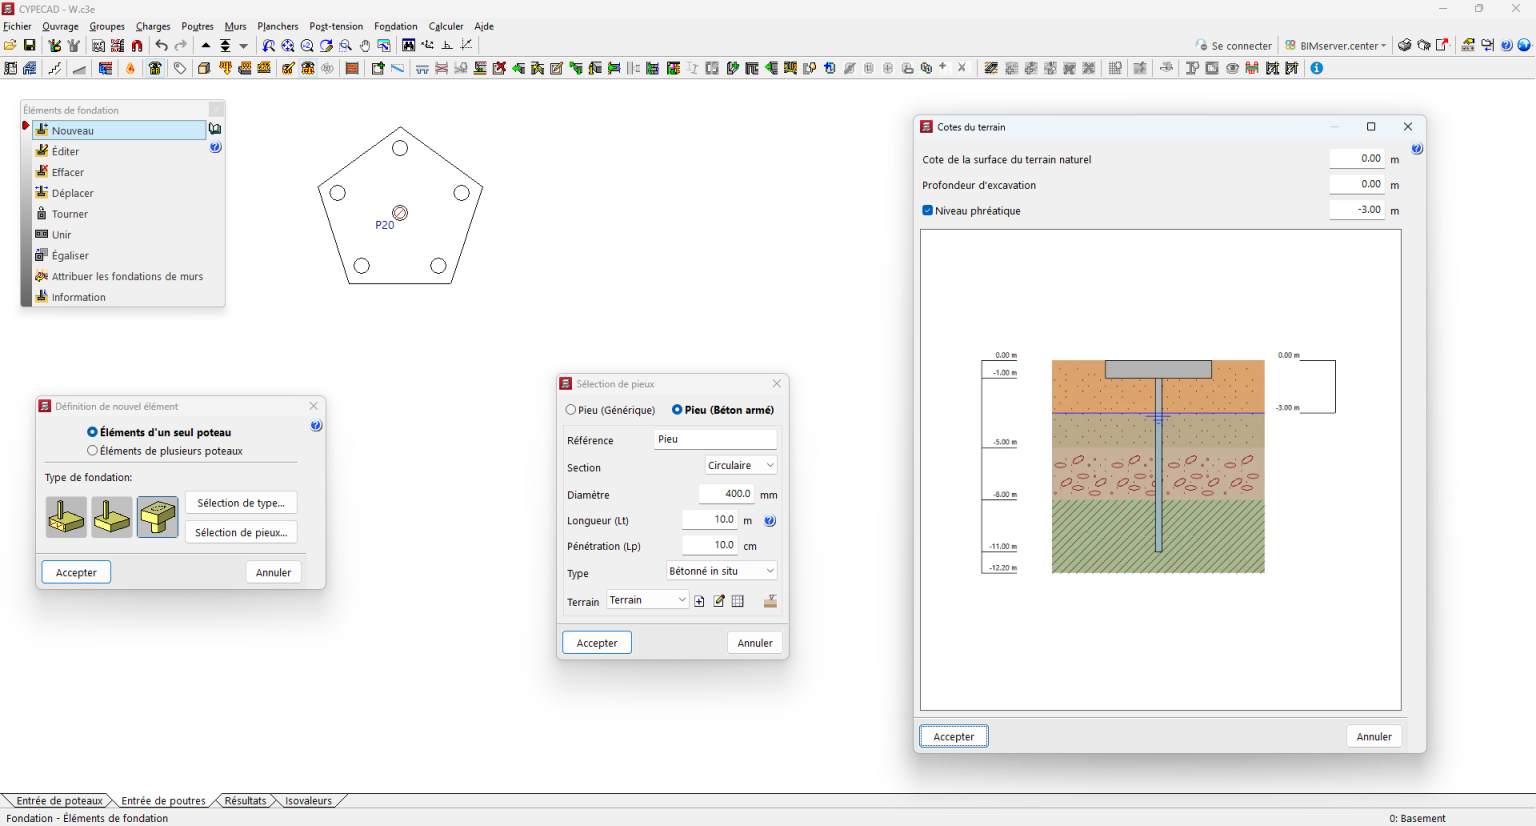
Task: Click the edit terrain pencil icon
Action: pos(719,601)
